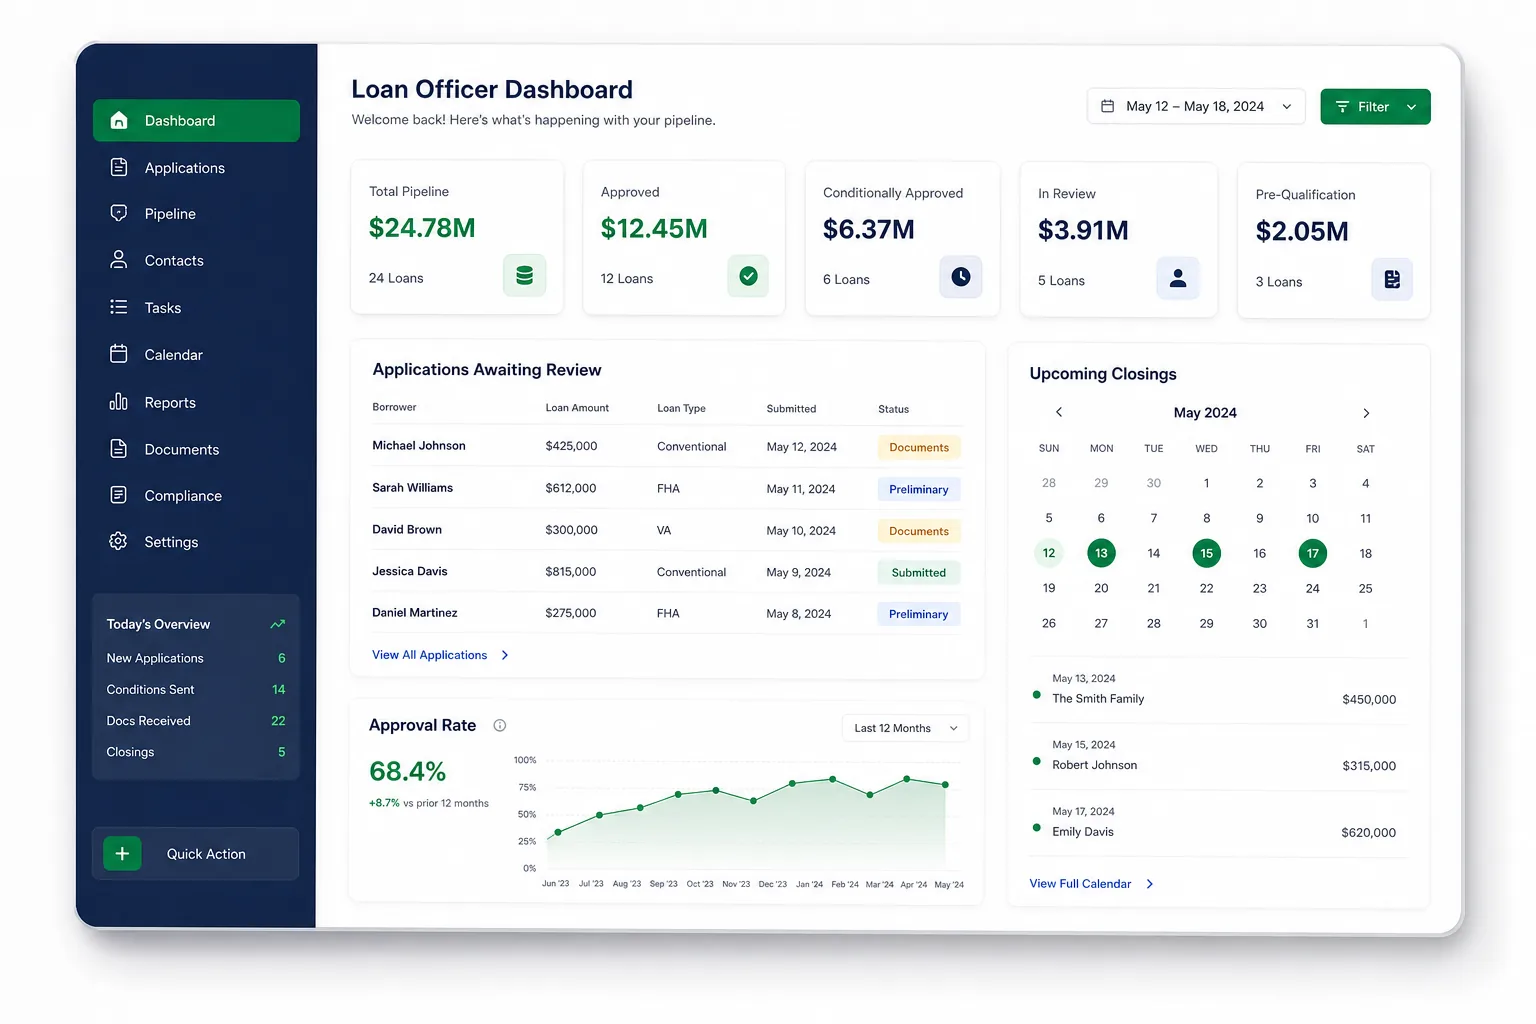This screenshot has width=1536, height=1024.
Task: Click borrower name Daniel Martinez
Action: (415, 612)
